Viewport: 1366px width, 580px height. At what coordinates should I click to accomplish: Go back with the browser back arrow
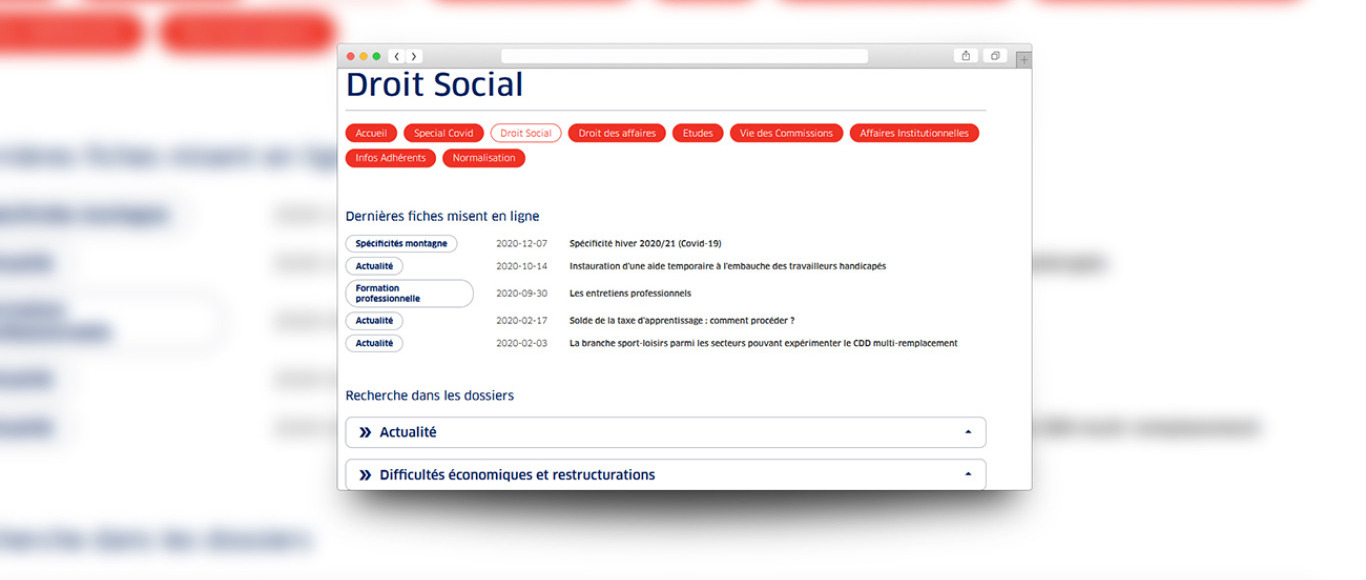[x=397, y=56]
